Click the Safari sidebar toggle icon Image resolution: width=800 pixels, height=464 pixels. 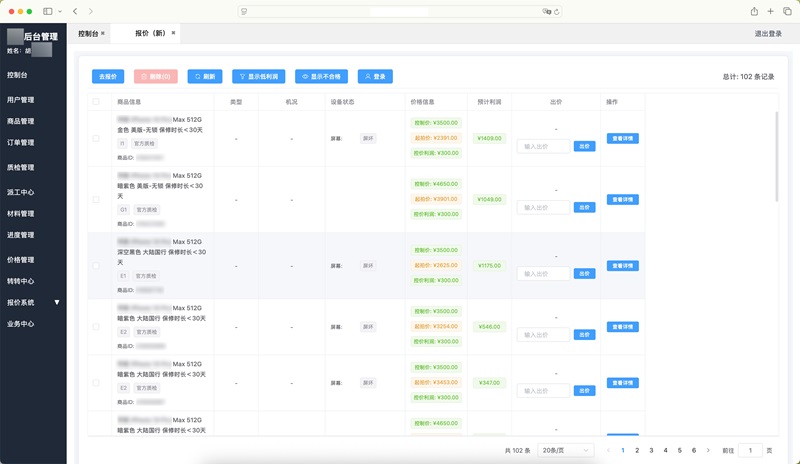coord(48,11)
